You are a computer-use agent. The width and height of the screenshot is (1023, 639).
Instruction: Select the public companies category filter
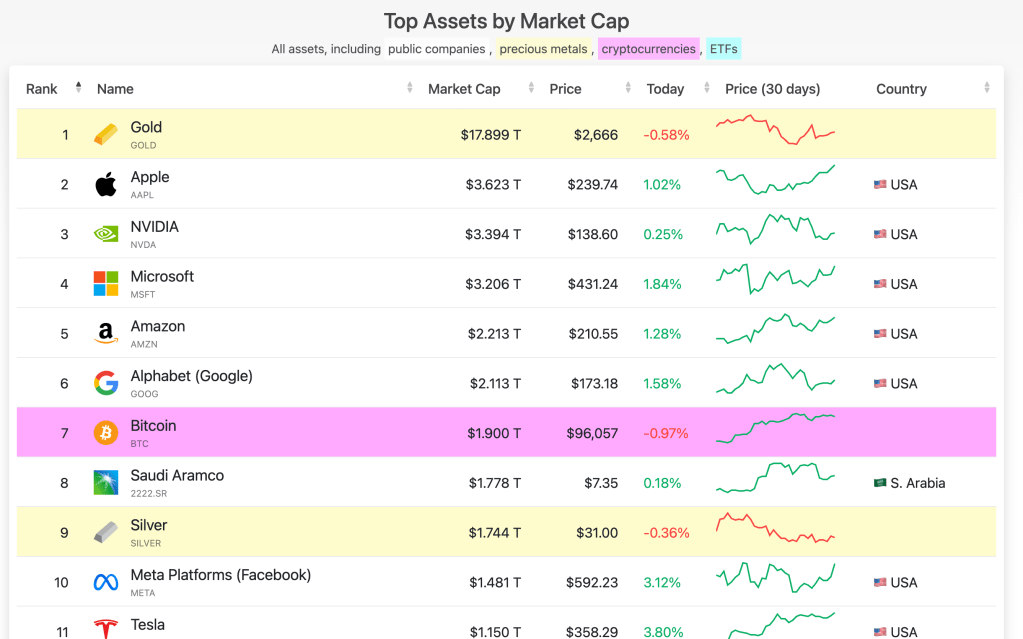point(436,49)
